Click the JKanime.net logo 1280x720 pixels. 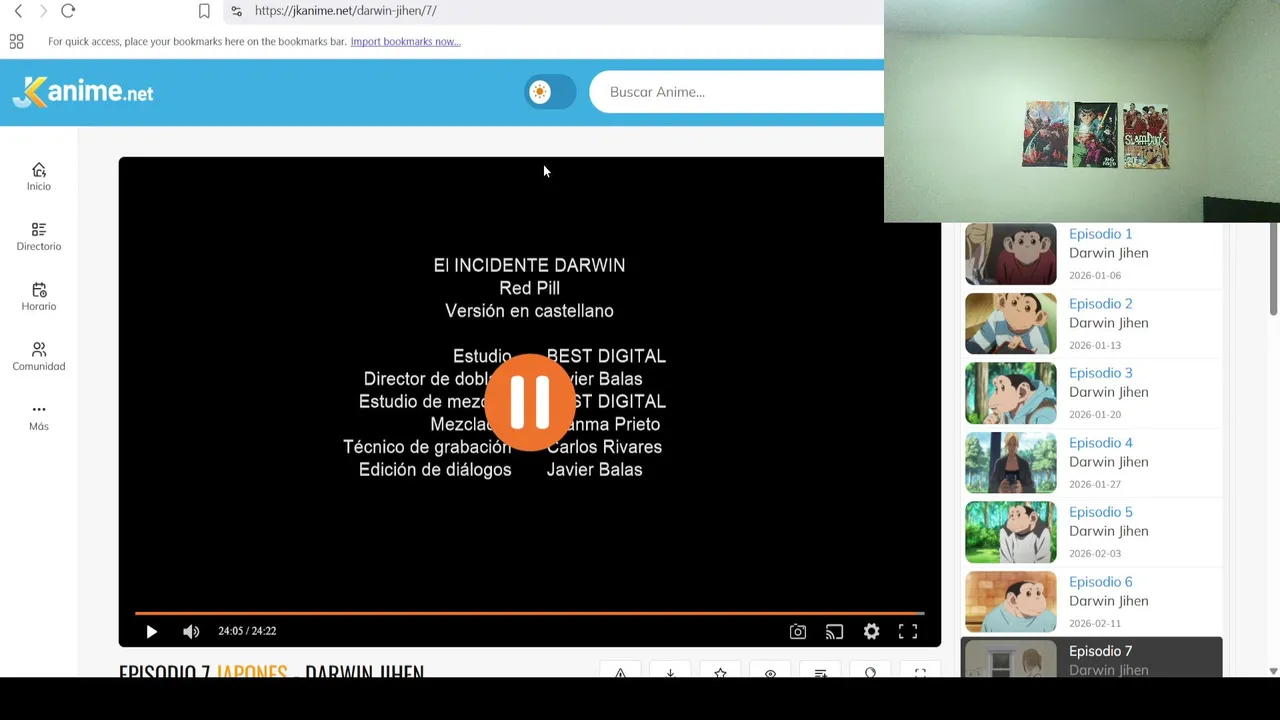point(83,92)
